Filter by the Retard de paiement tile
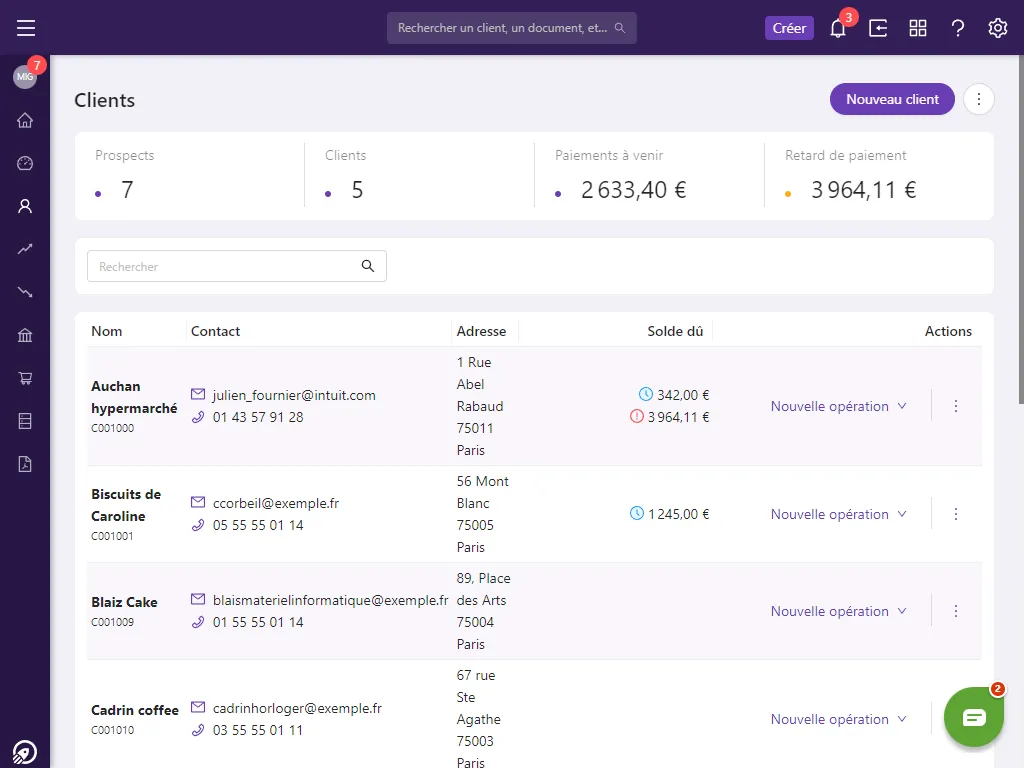Screen dimensions: 1024x768 (879, 176)
